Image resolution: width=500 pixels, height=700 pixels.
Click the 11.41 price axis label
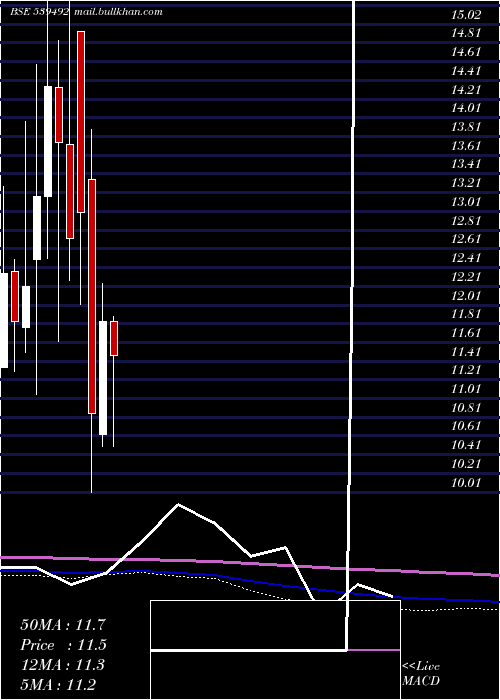tap(466, 351)
